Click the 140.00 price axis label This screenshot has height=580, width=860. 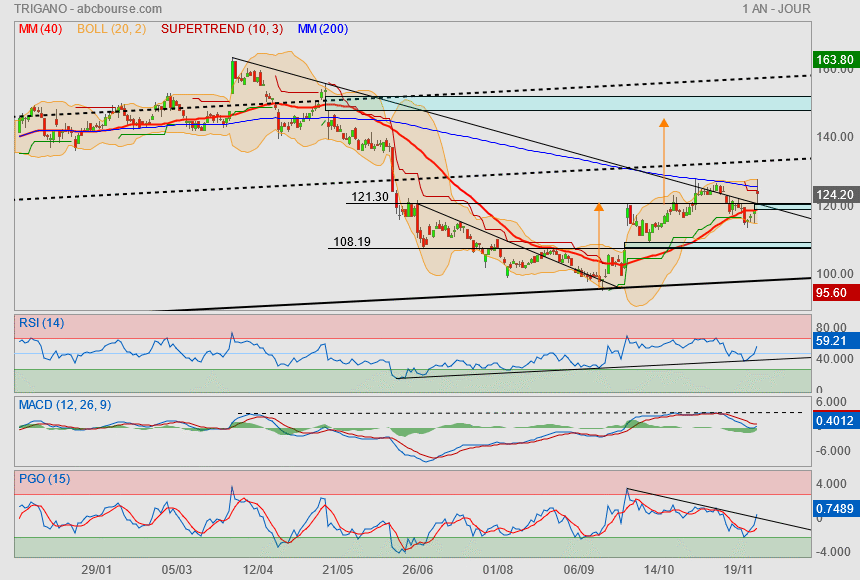tap(835, 137)
